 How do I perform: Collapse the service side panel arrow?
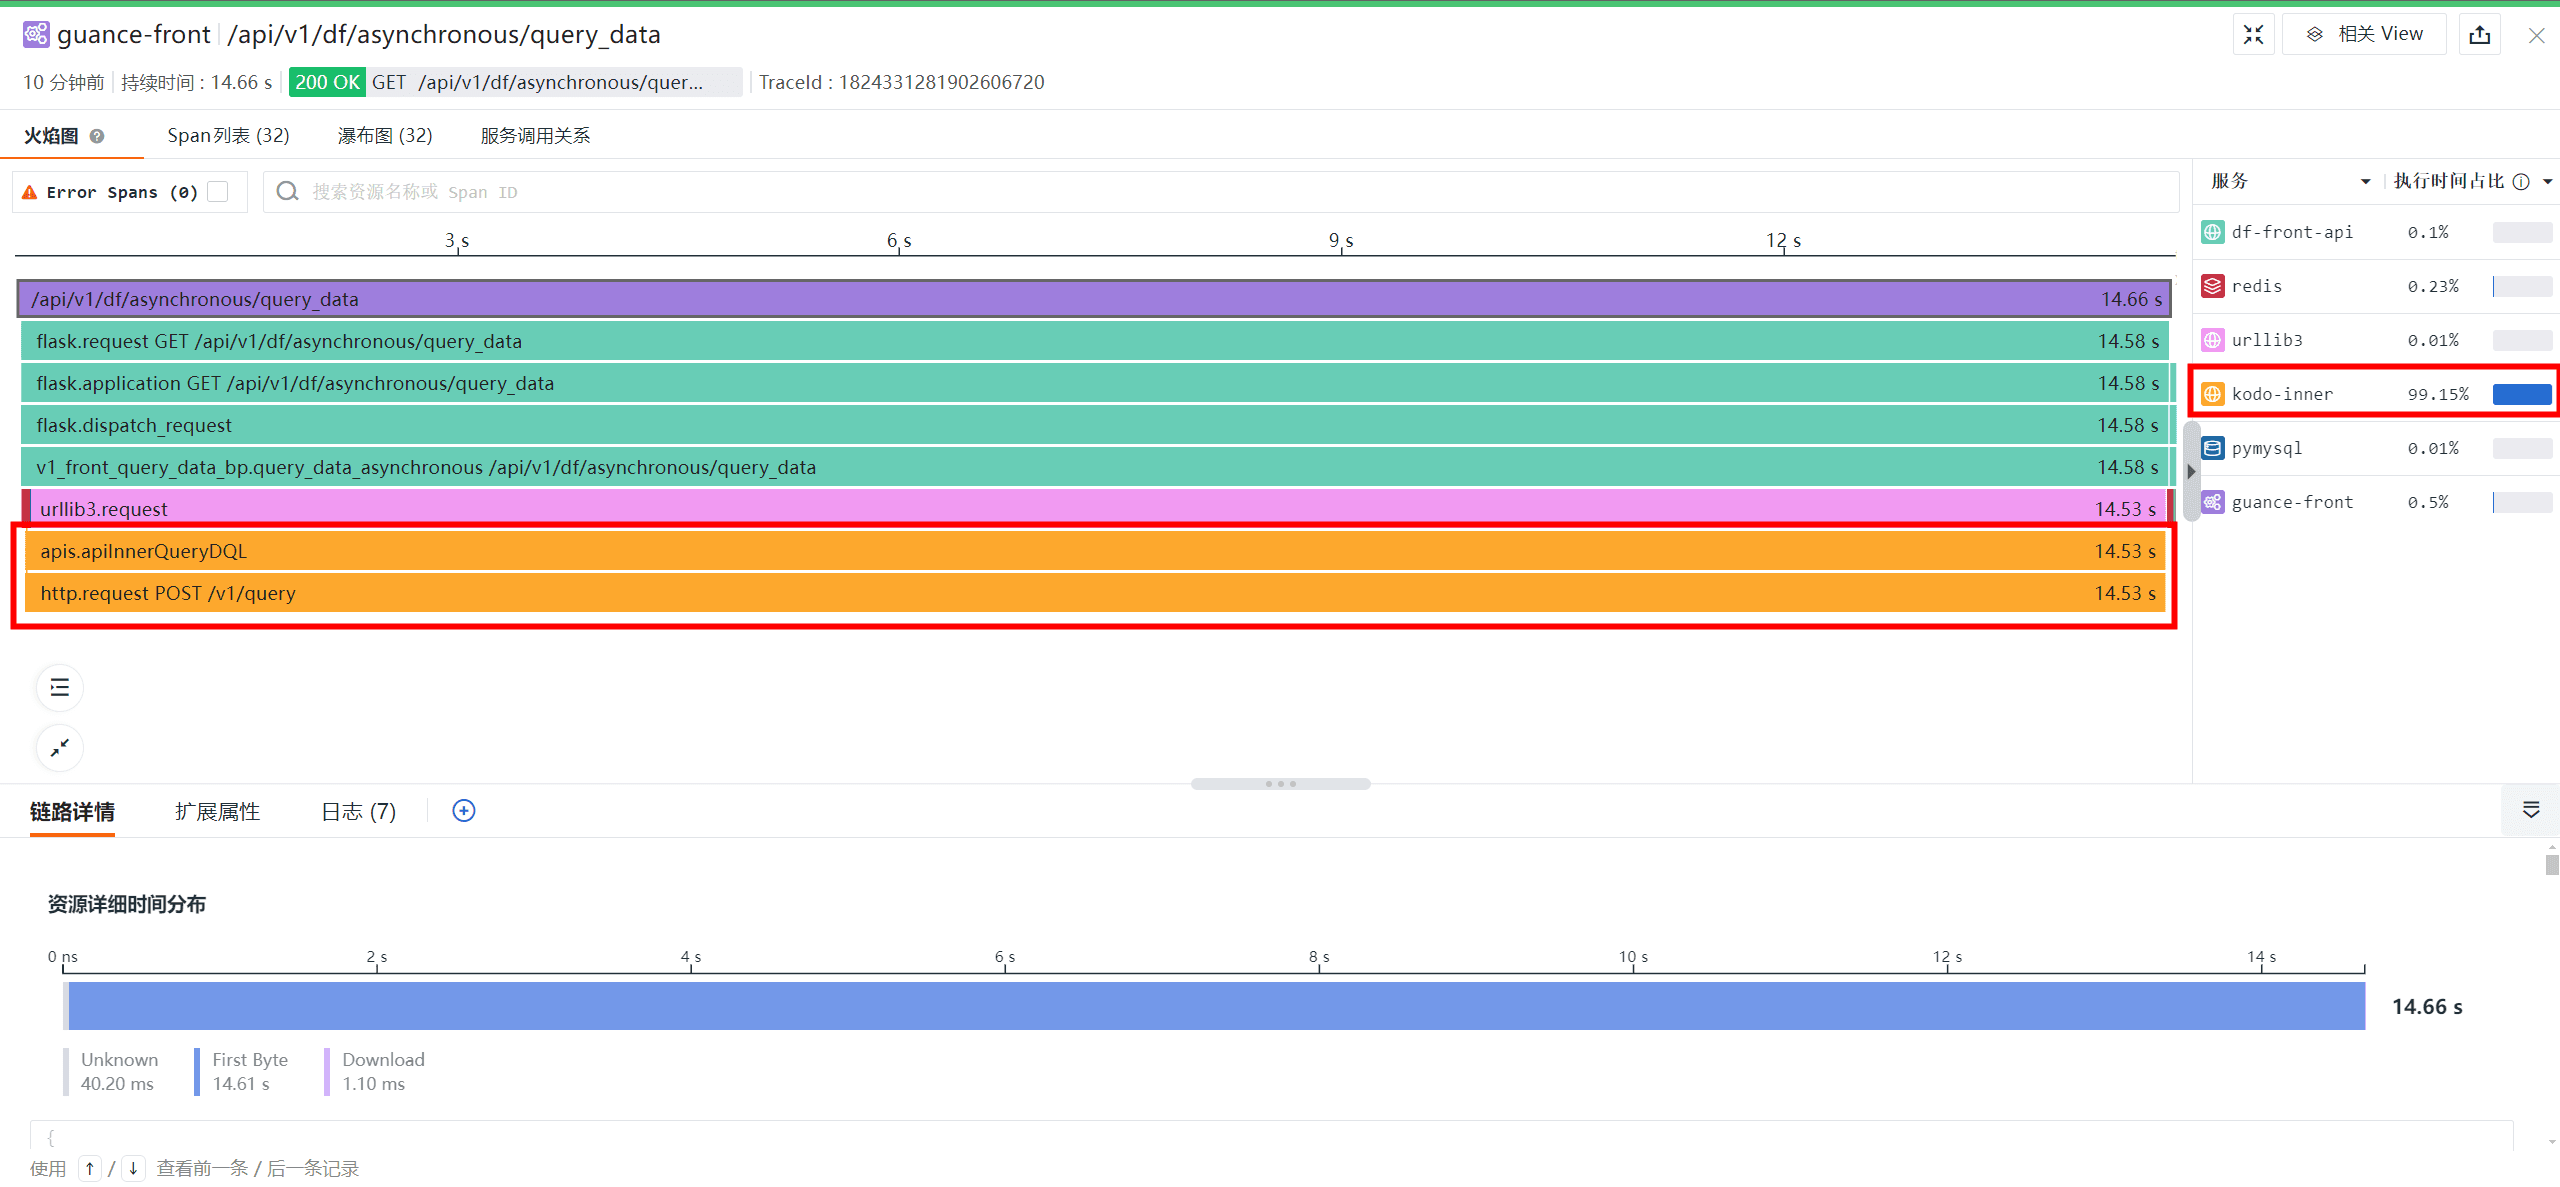point(2191,471)
